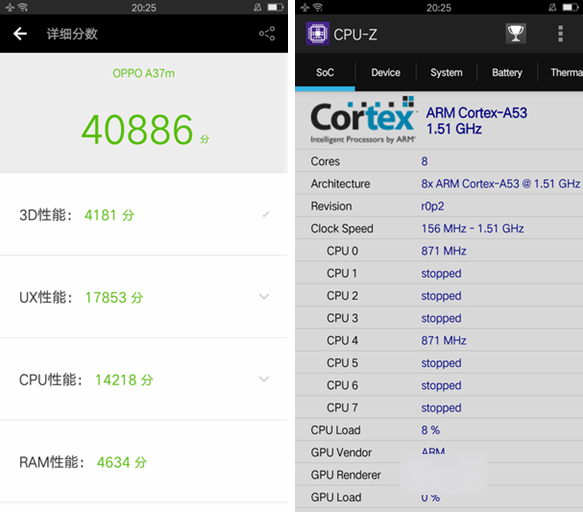Tap the CPU 5 stopped row
The width and height of the screenshot is (583, 512).
439,363
